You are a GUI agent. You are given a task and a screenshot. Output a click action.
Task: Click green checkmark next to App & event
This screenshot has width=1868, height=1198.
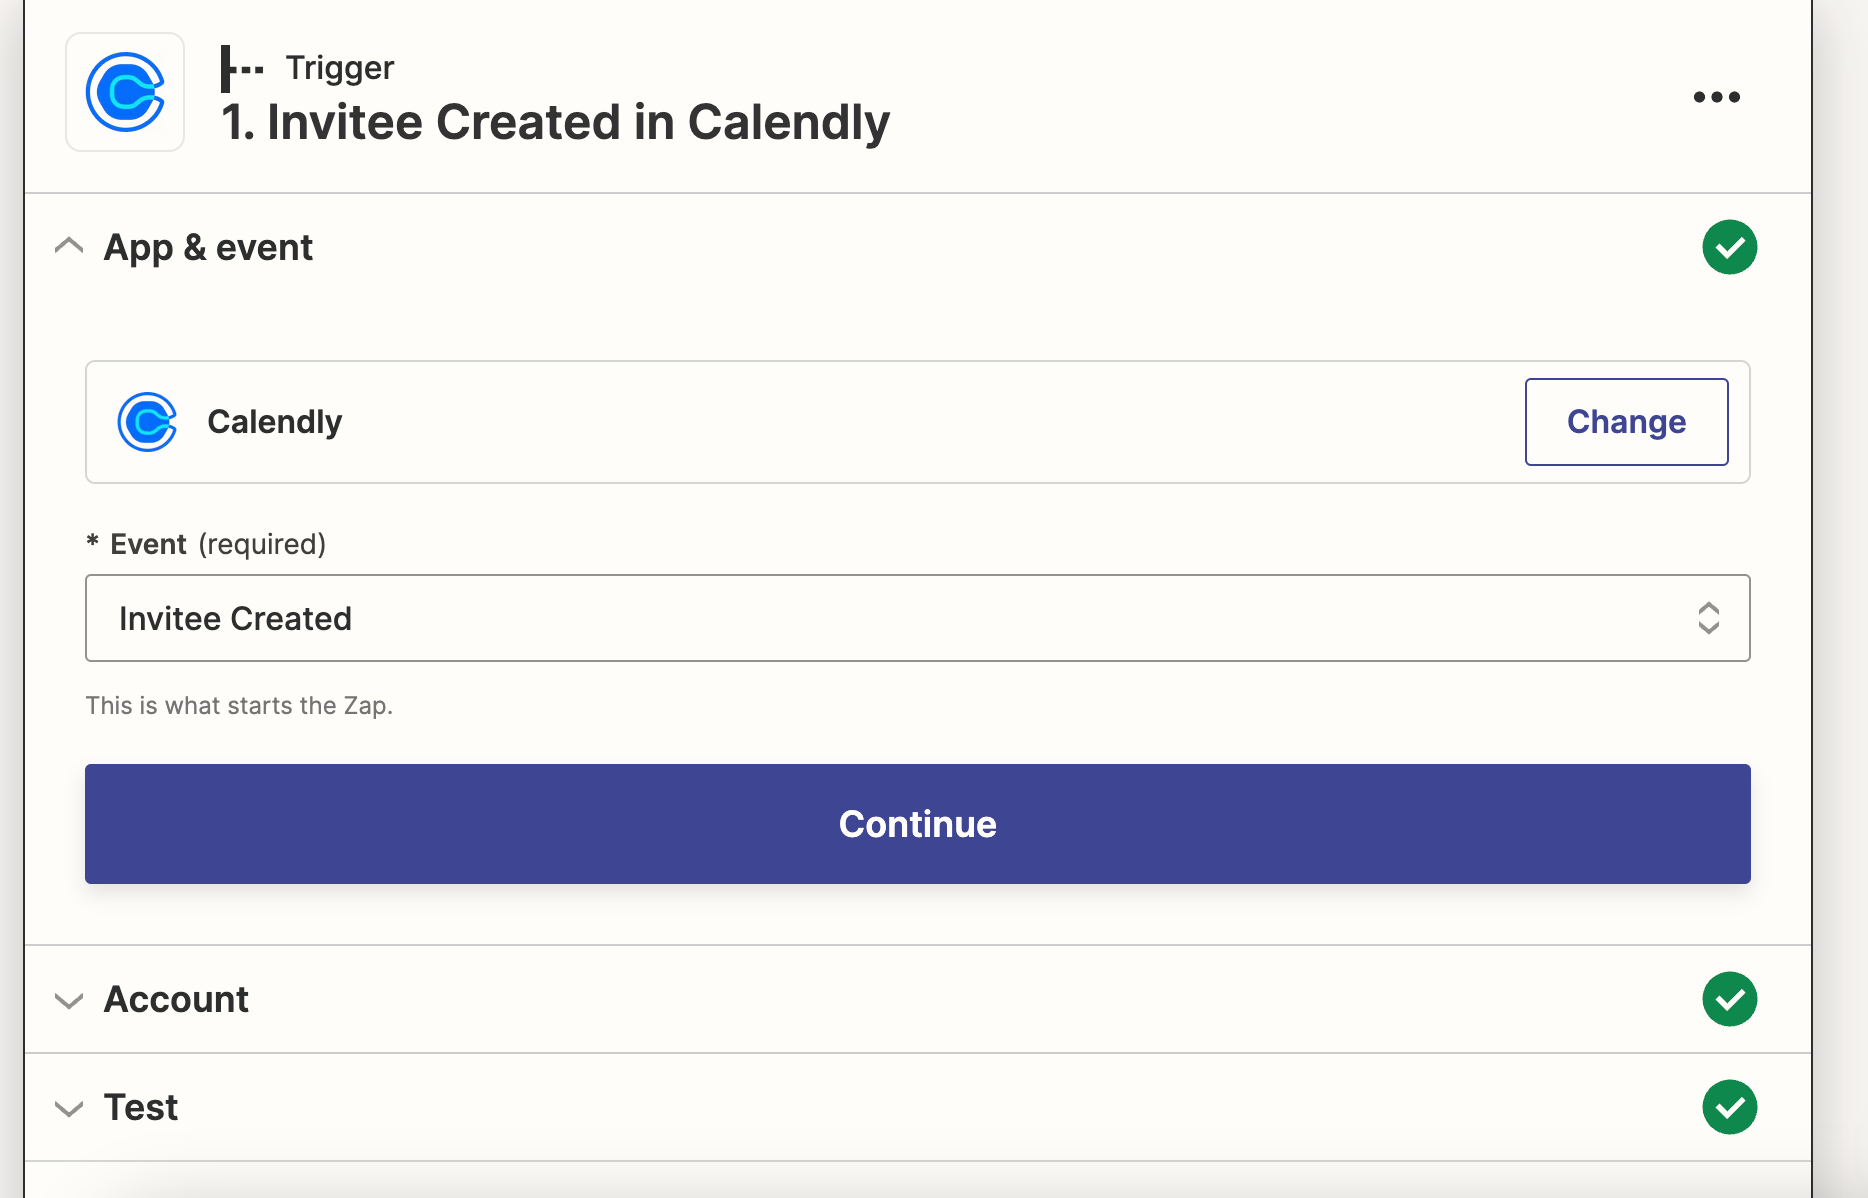tap(1729, 247)
